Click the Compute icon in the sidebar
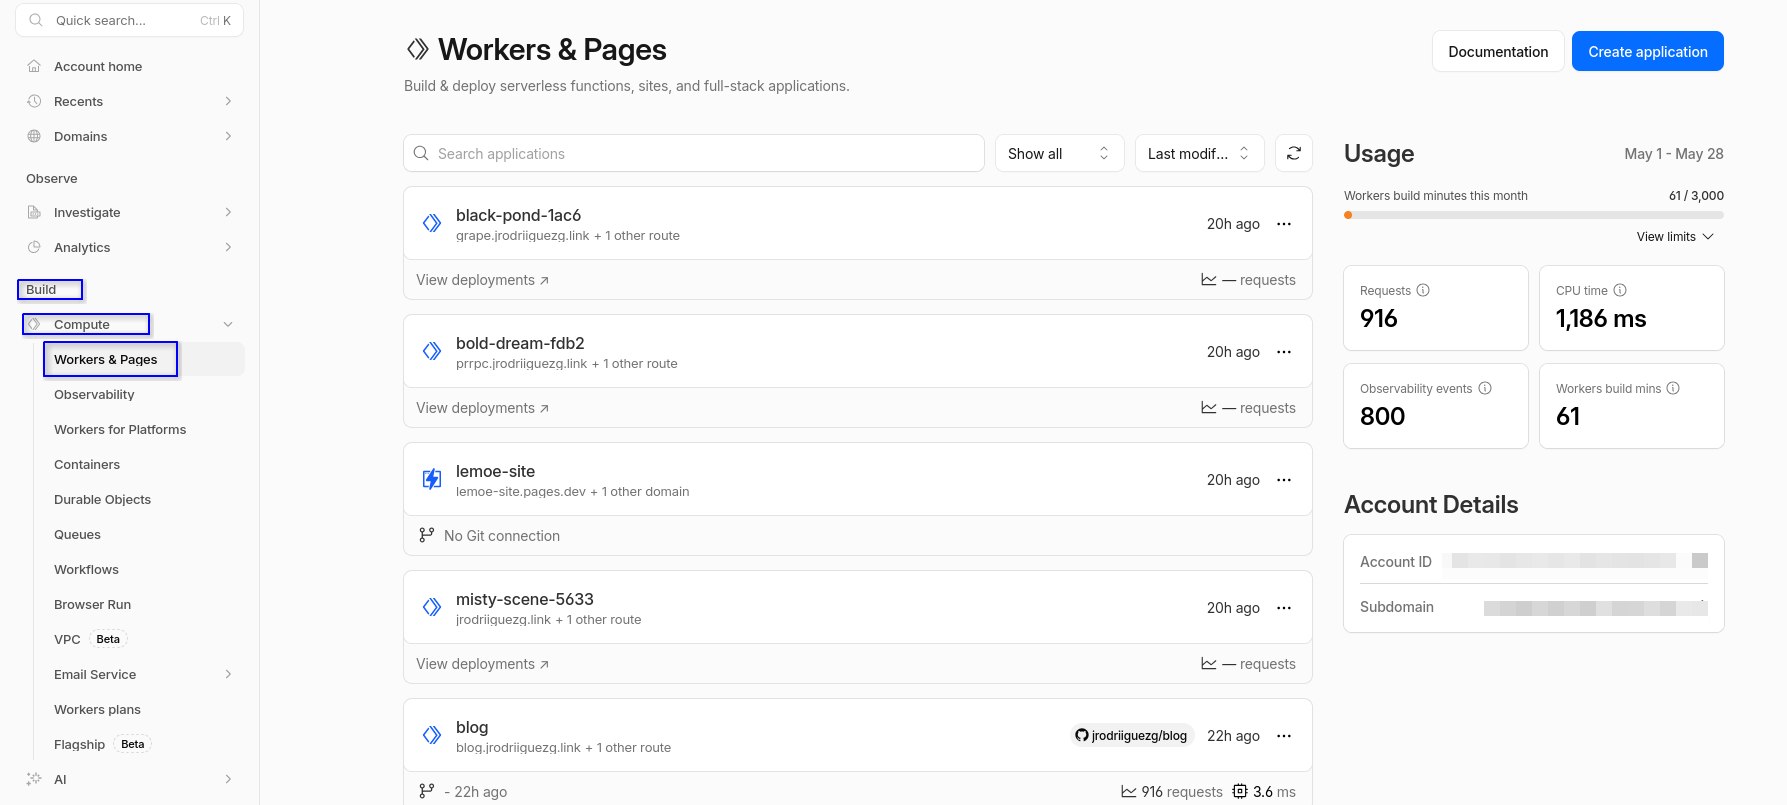Viewport: 1787px width, 805px height. [34, 324]
